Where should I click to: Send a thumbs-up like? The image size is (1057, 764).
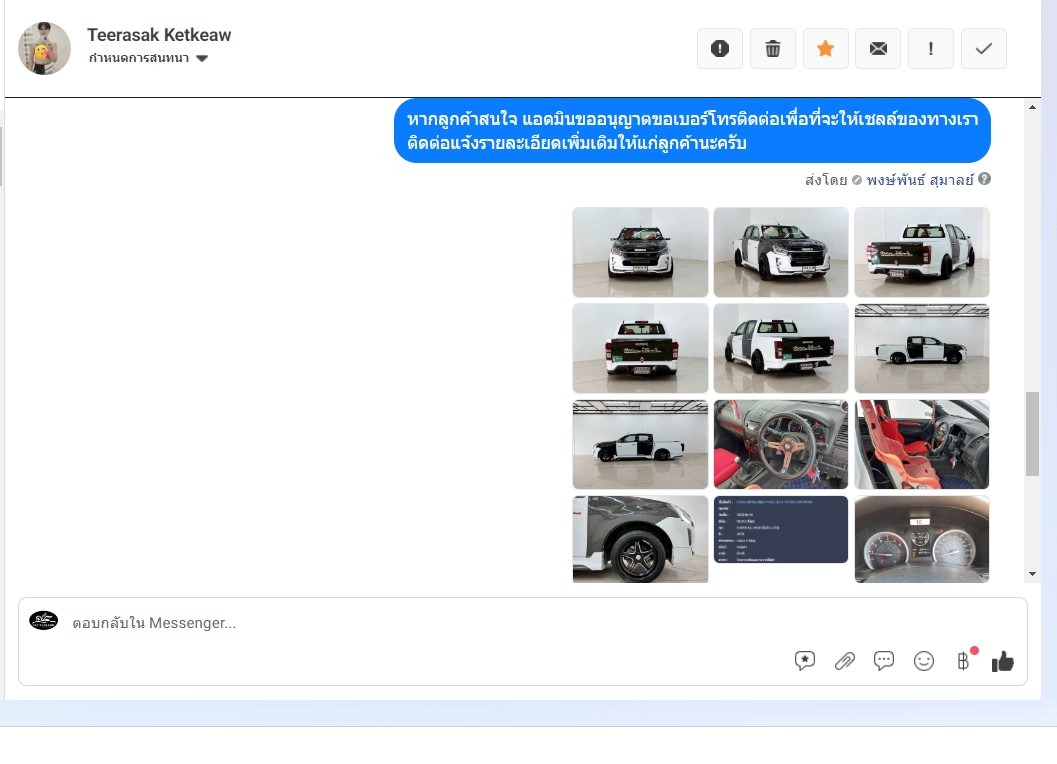pos(1002,662)
